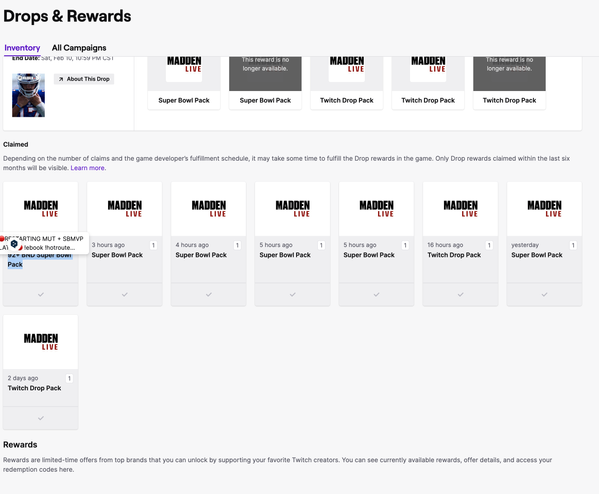
Task: Click the '3 hours ago' timestamp
Action: [x=108, y=245]
